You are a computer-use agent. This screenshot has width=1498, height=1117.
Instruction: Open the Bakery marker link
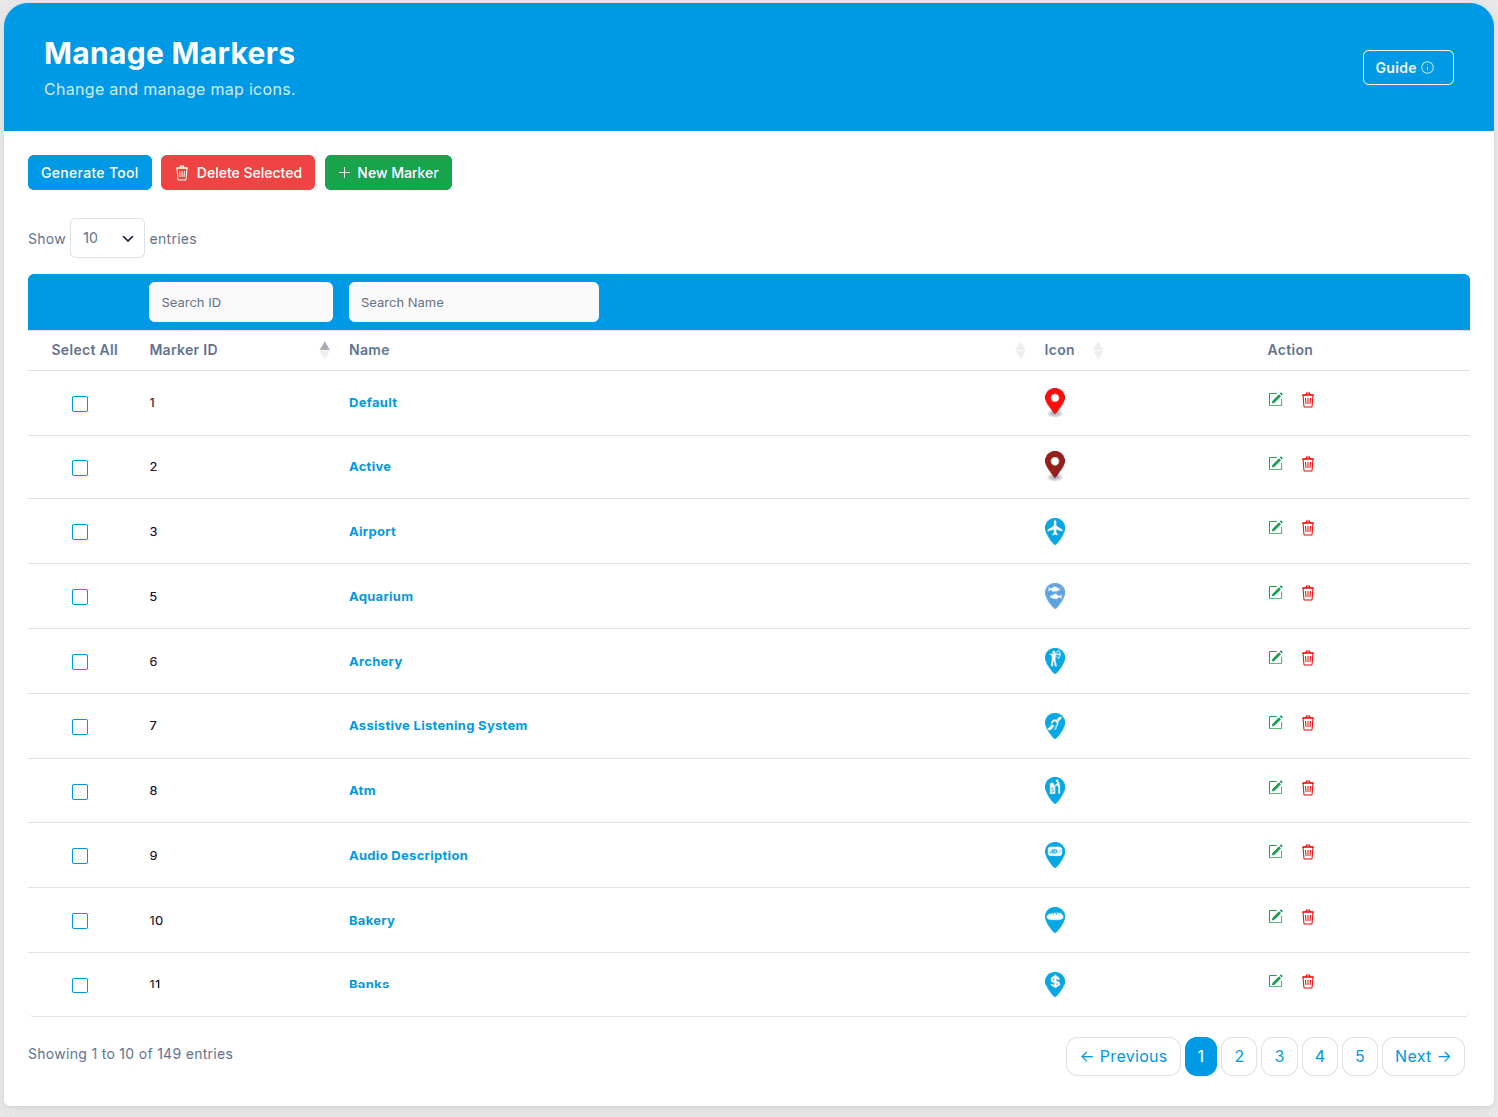pos(372,921)
